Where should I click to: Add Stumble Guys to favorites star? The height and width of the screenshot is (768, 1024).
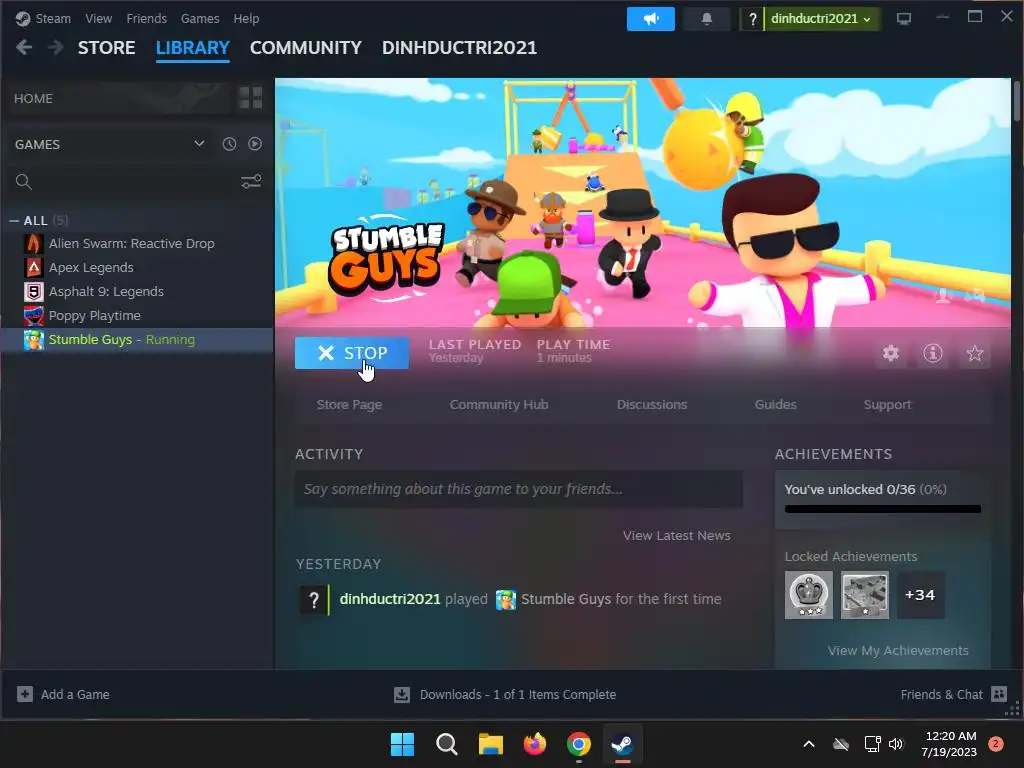(x=974, y=353)
